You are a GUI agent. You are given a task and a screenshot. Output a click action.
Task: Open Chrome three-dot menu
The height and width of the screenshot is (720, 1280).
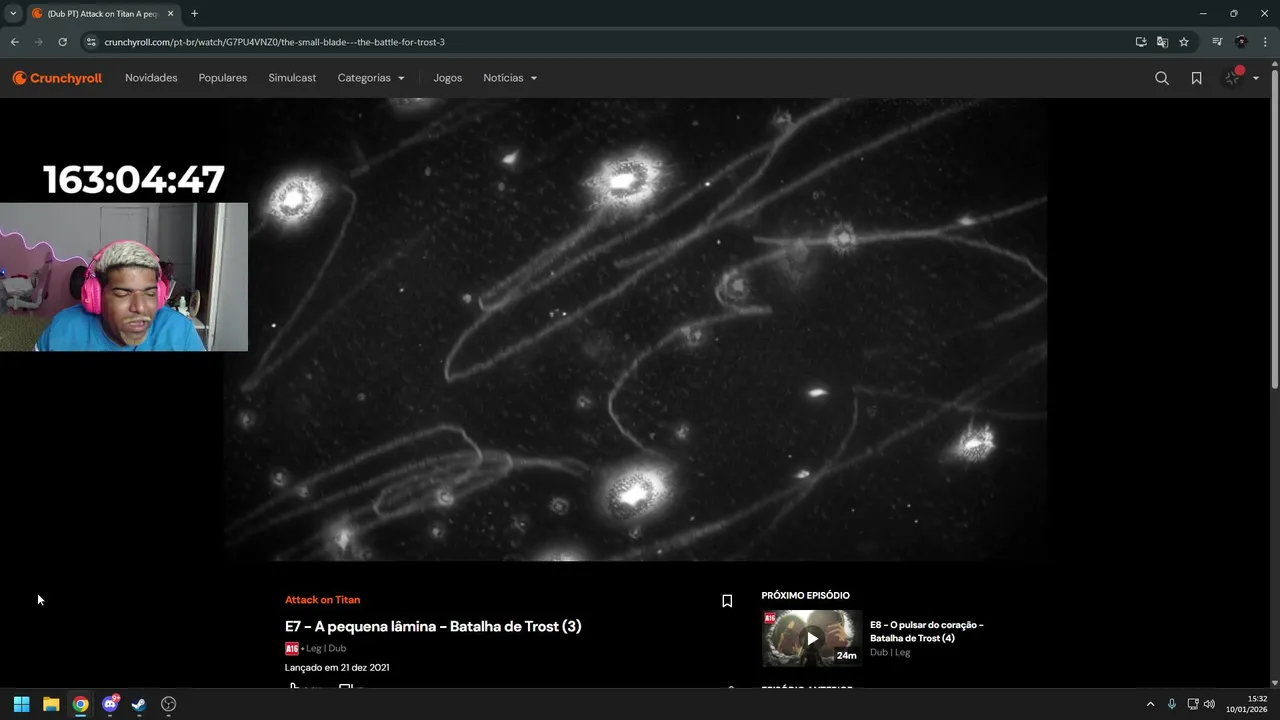tap(1266, 42)
